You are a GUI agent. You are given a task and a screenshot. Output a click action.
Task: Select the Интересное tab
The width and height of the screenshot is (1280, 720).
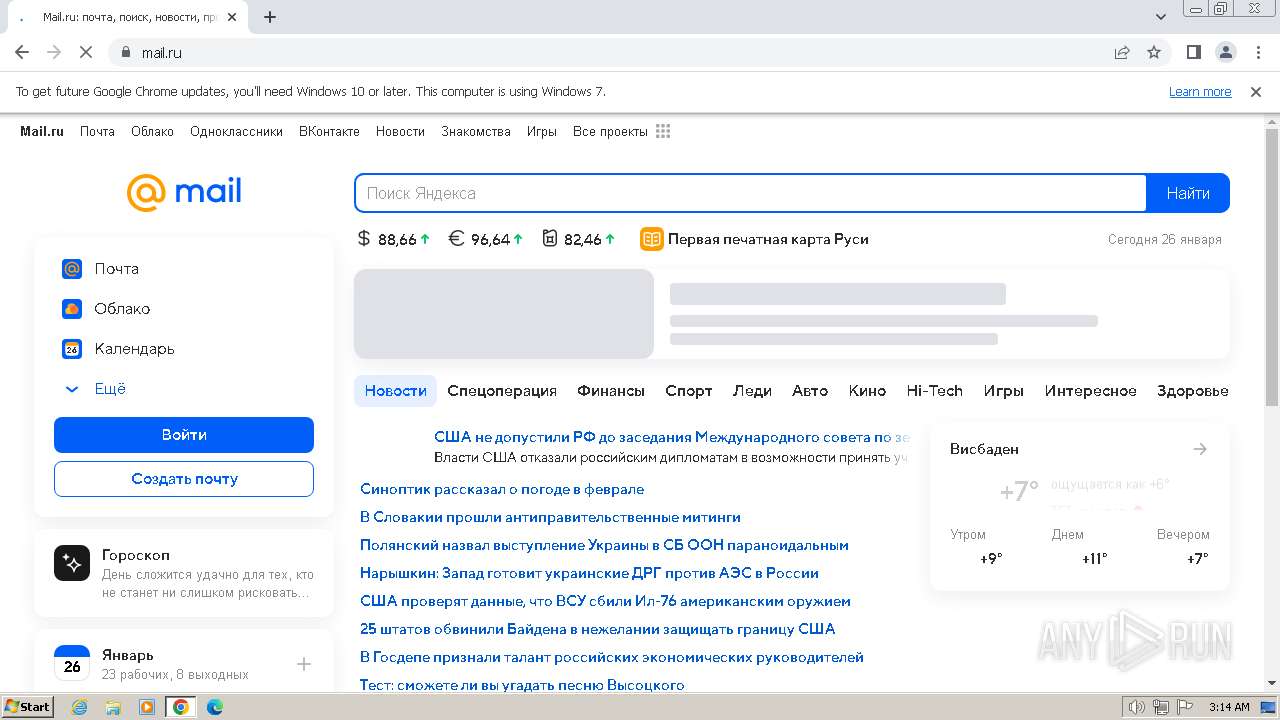(x=1091, y=391)
